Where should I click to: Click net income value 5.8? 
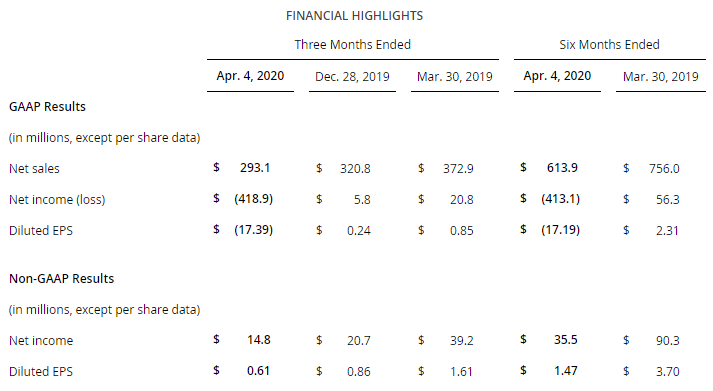pyautogui.click(x=362, y=200)
